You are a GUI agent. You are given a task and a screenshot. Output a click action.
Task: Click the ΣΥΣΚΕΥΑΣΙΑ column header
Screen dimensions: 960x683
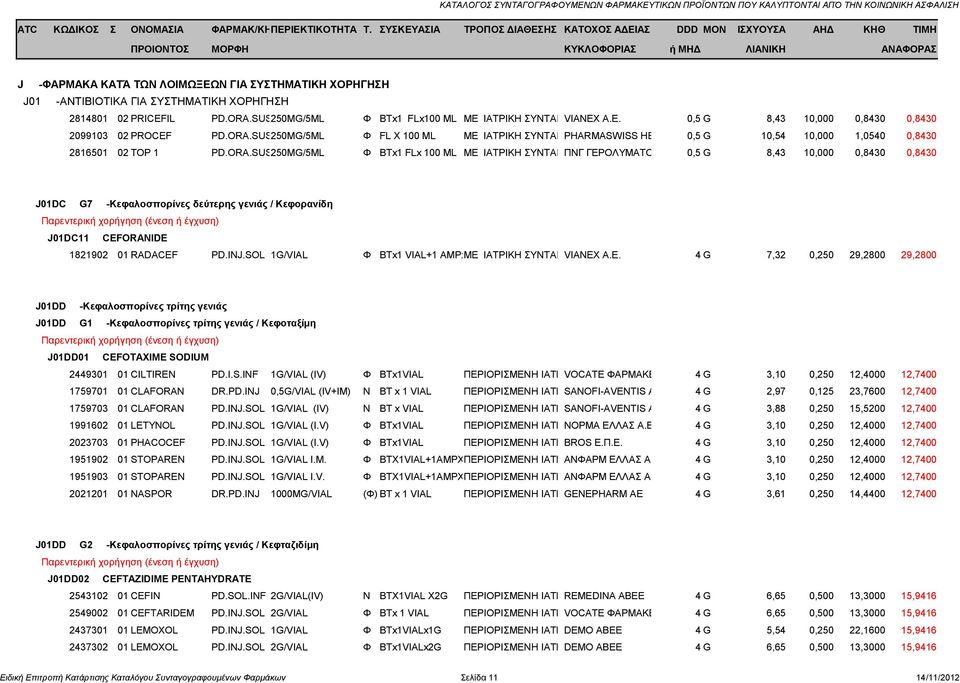click(x=410, y=29)
